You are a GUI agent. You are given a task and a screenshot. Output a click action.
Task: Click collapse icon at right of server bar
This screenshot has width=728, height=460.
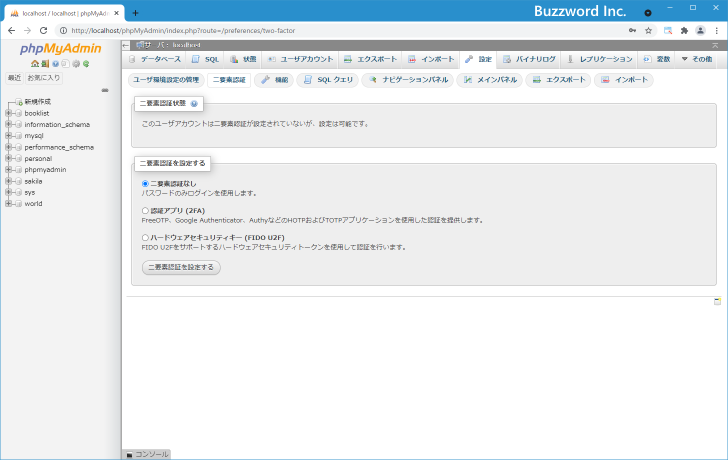pos(715,45)
